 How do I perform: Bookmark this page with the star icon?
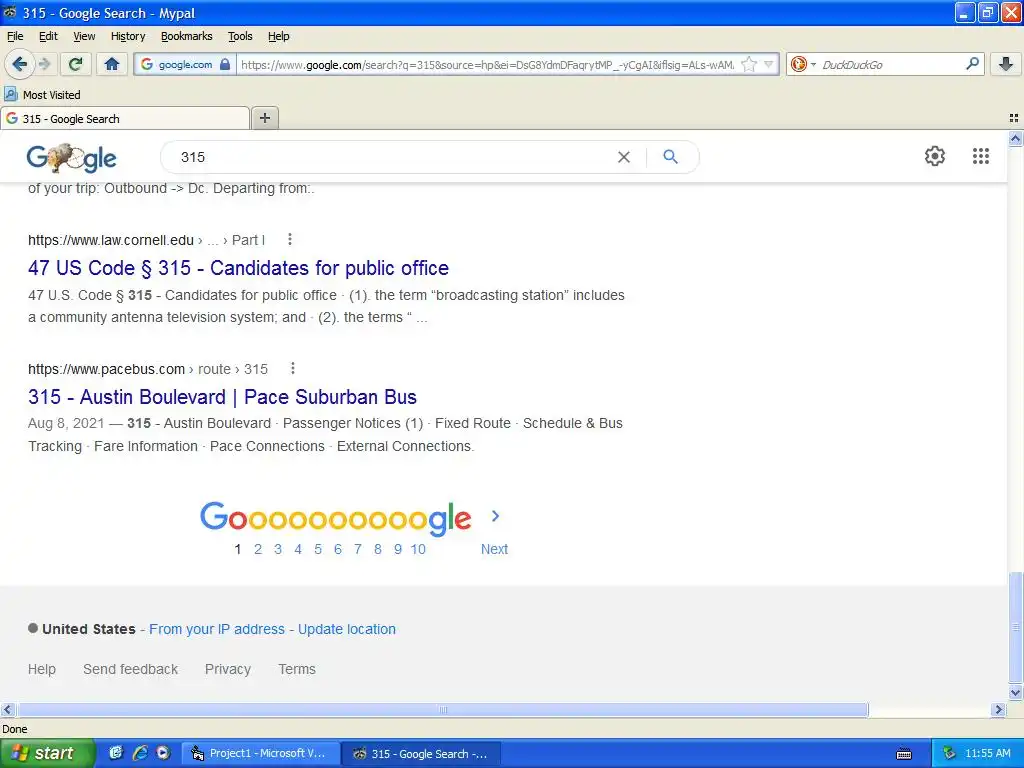[x=749, y=64]
